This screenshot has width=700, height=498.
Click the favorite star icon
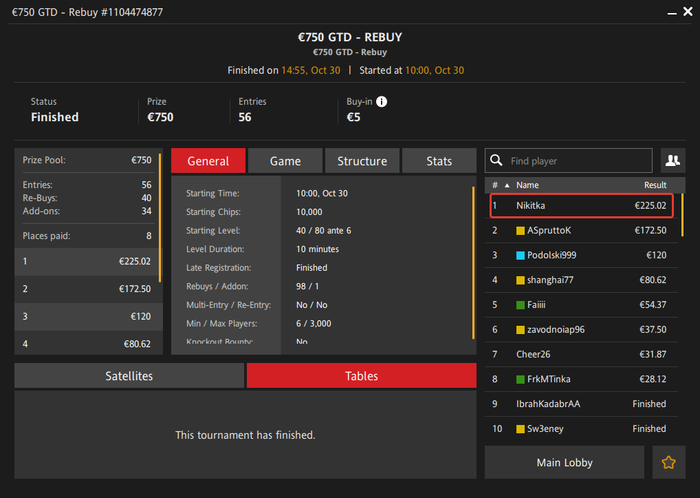pyautogui.click(x=668, y=462)
